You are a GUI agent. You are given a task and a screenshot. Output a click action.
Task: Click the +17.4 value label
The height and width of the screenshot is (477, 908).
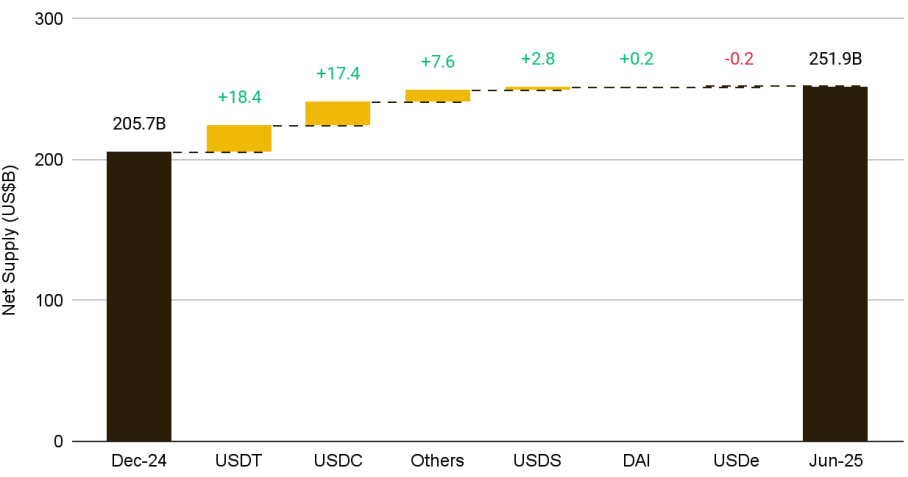click(338, 74)
